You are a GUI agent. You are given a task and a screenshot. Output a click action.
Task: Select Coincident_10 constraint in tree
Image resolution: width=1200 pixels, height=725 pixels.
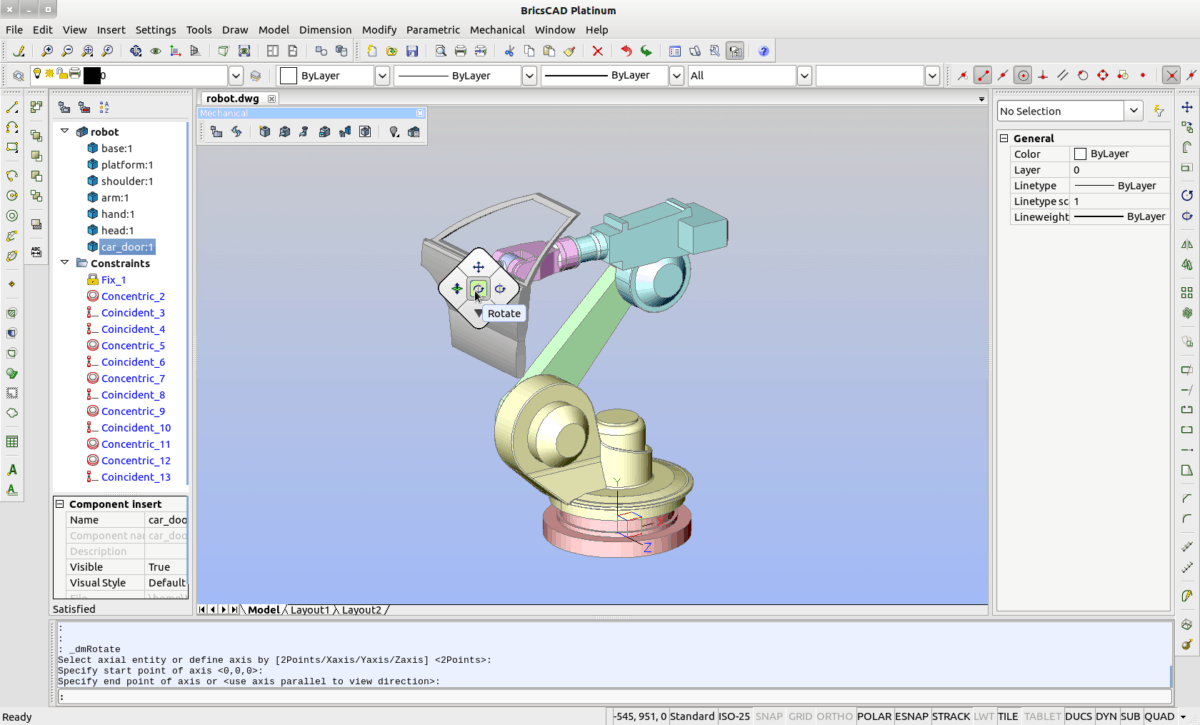point(136,427)
